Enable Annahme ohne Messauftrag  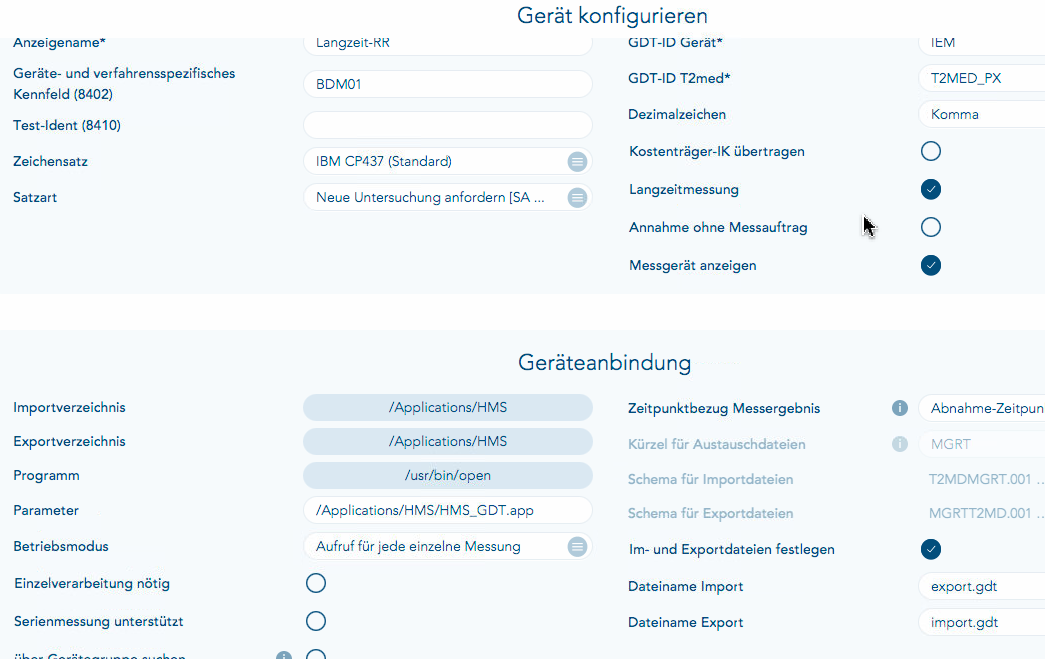(931, 227)
